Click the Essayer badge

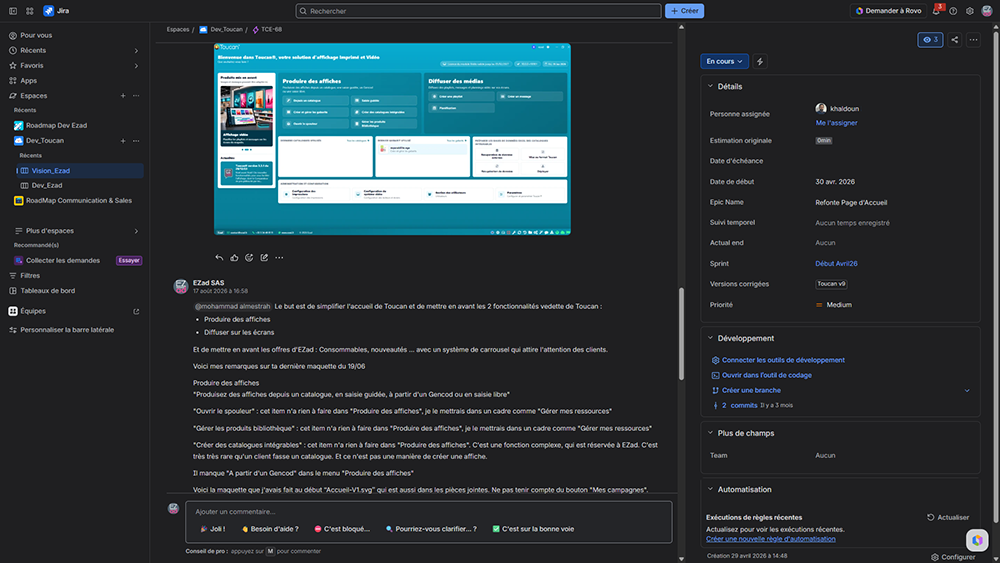129,260
